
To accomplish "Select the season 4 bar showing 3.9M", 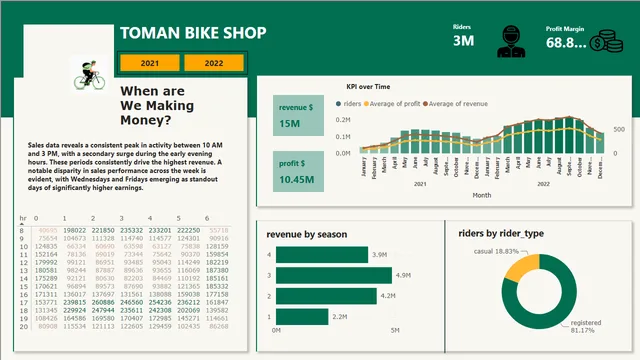I will [x=322, y=255].
